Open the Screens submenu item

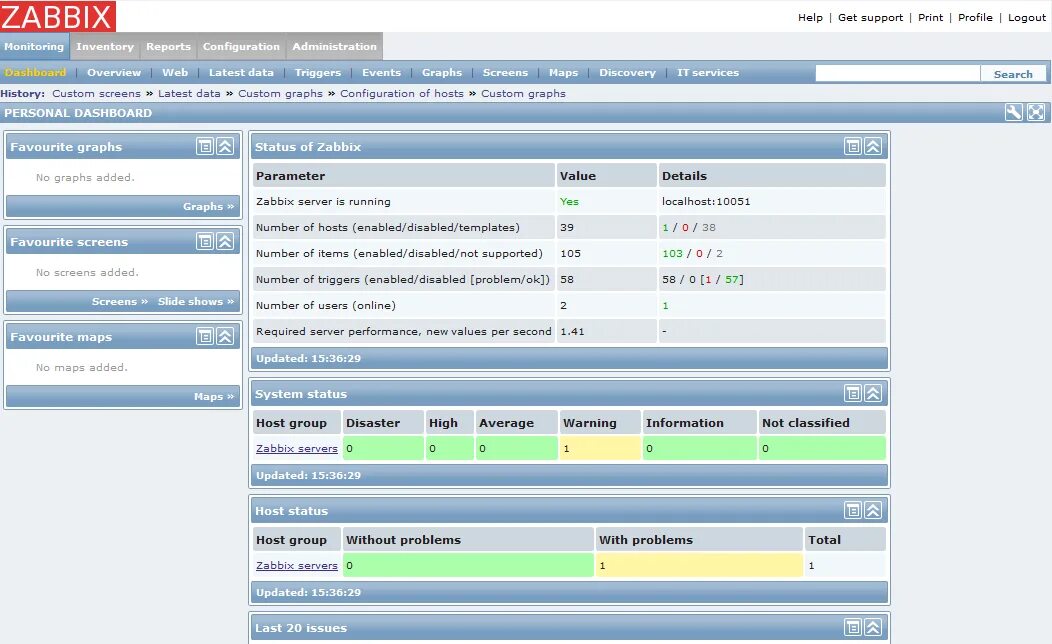pos(505,72)
